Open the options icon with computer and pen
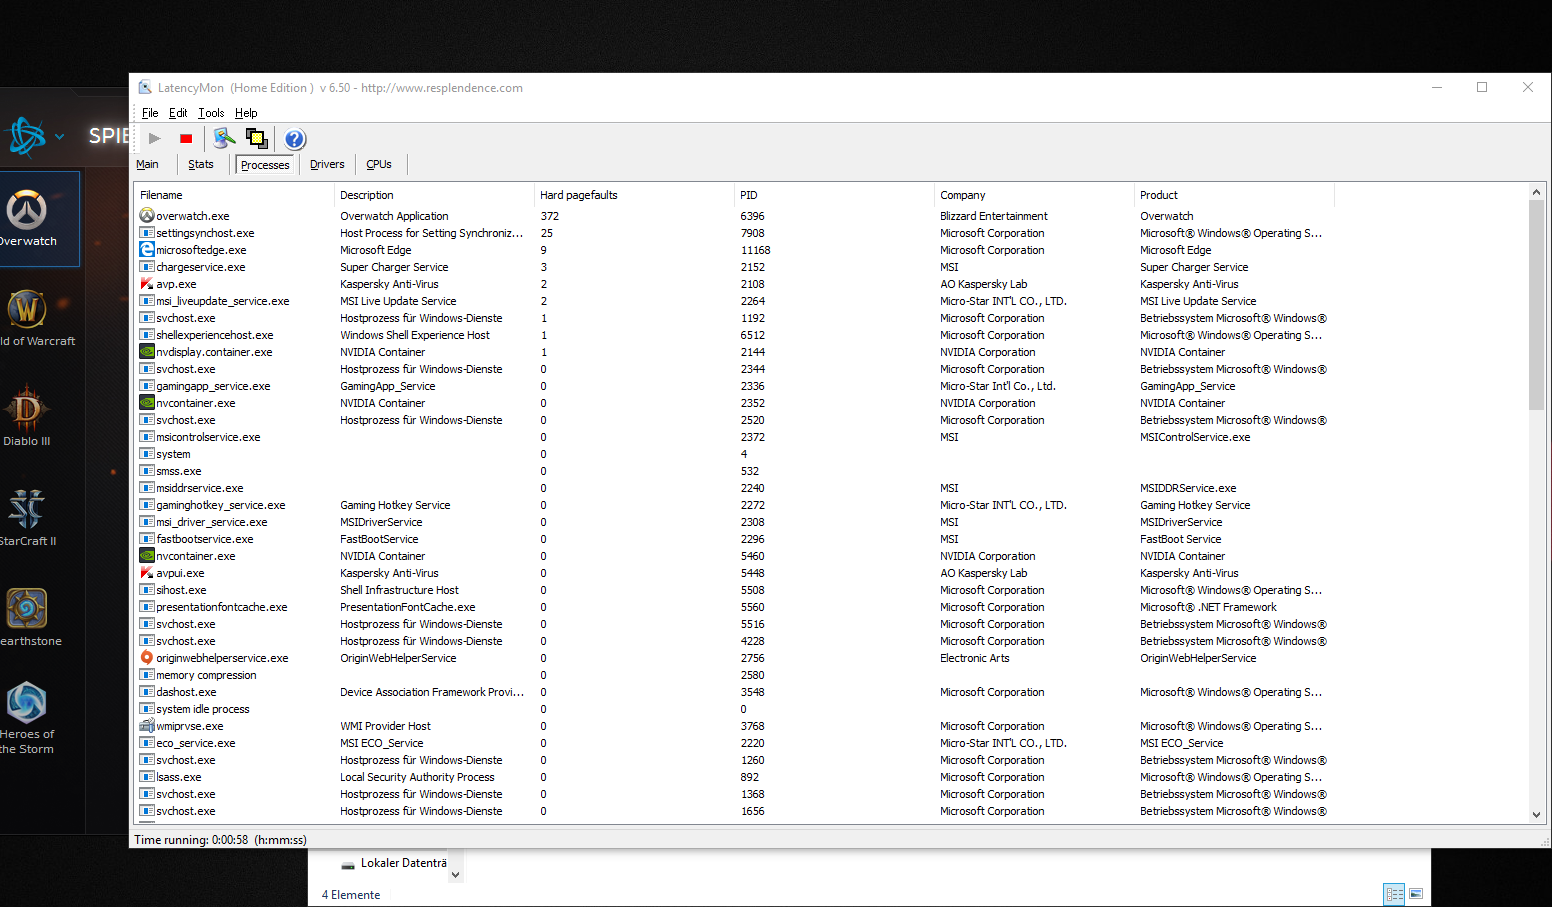 (224, 138)
